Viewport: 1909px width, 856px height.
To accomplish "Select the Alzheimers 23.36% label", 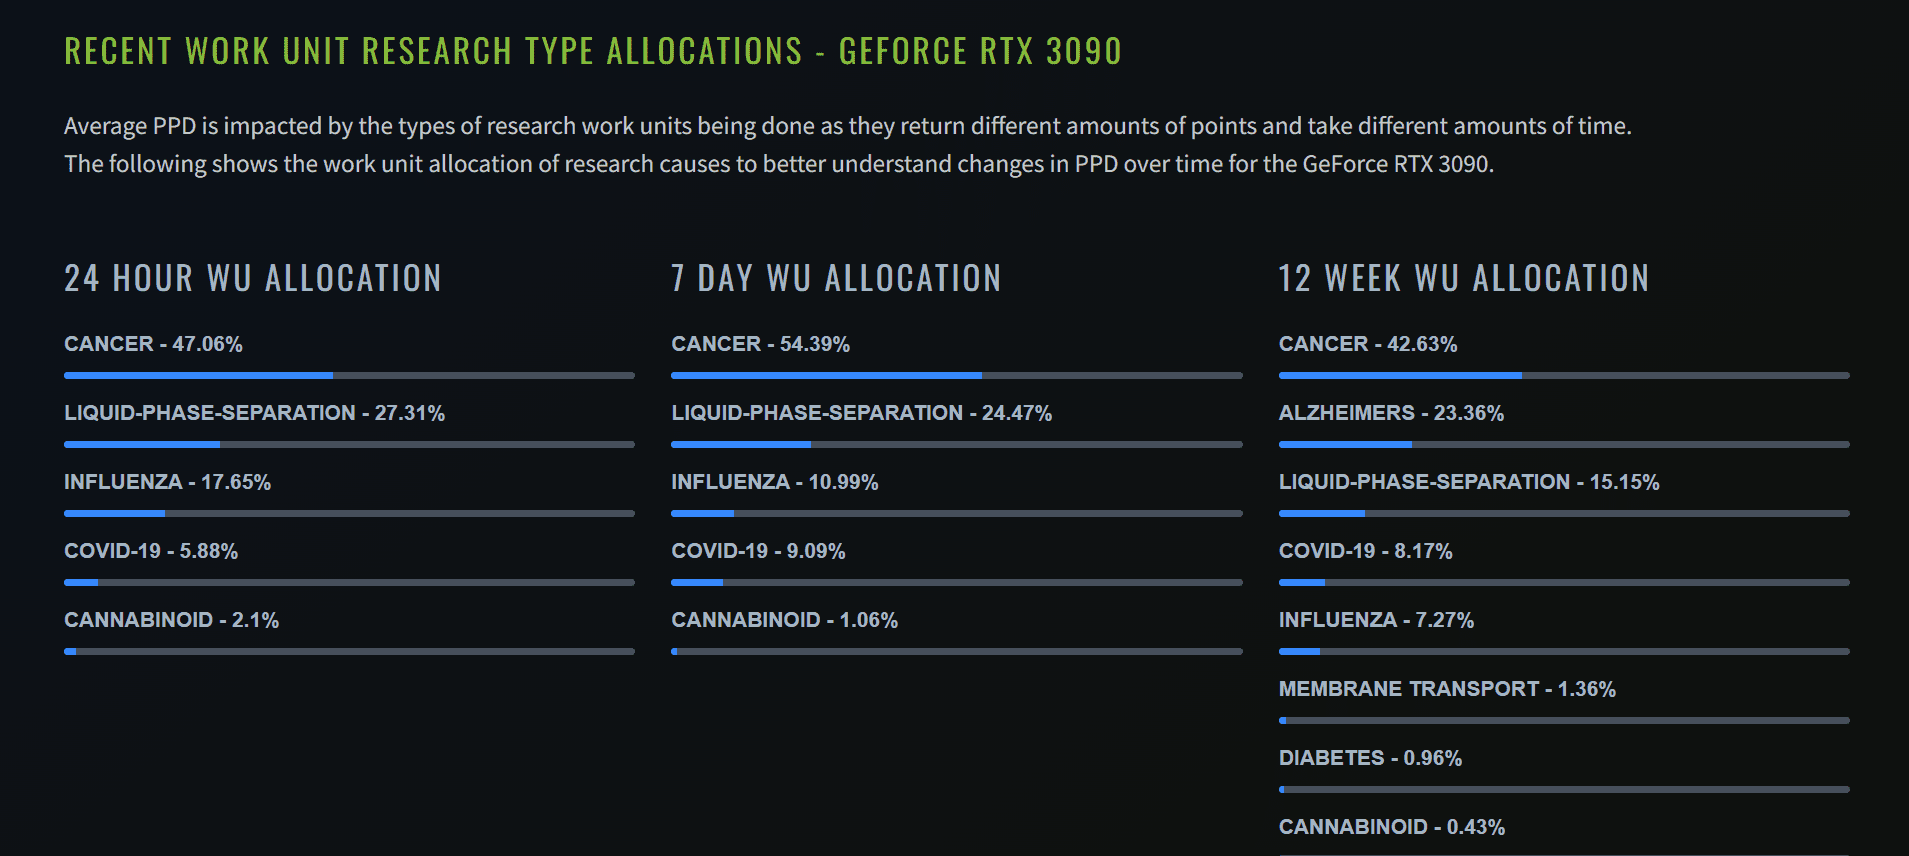I will point(1391,413).
